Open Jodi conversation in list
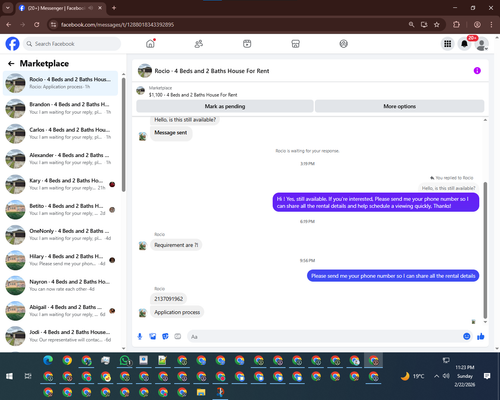The width and height of the screenshot is (500, 400). click(60, 336)
